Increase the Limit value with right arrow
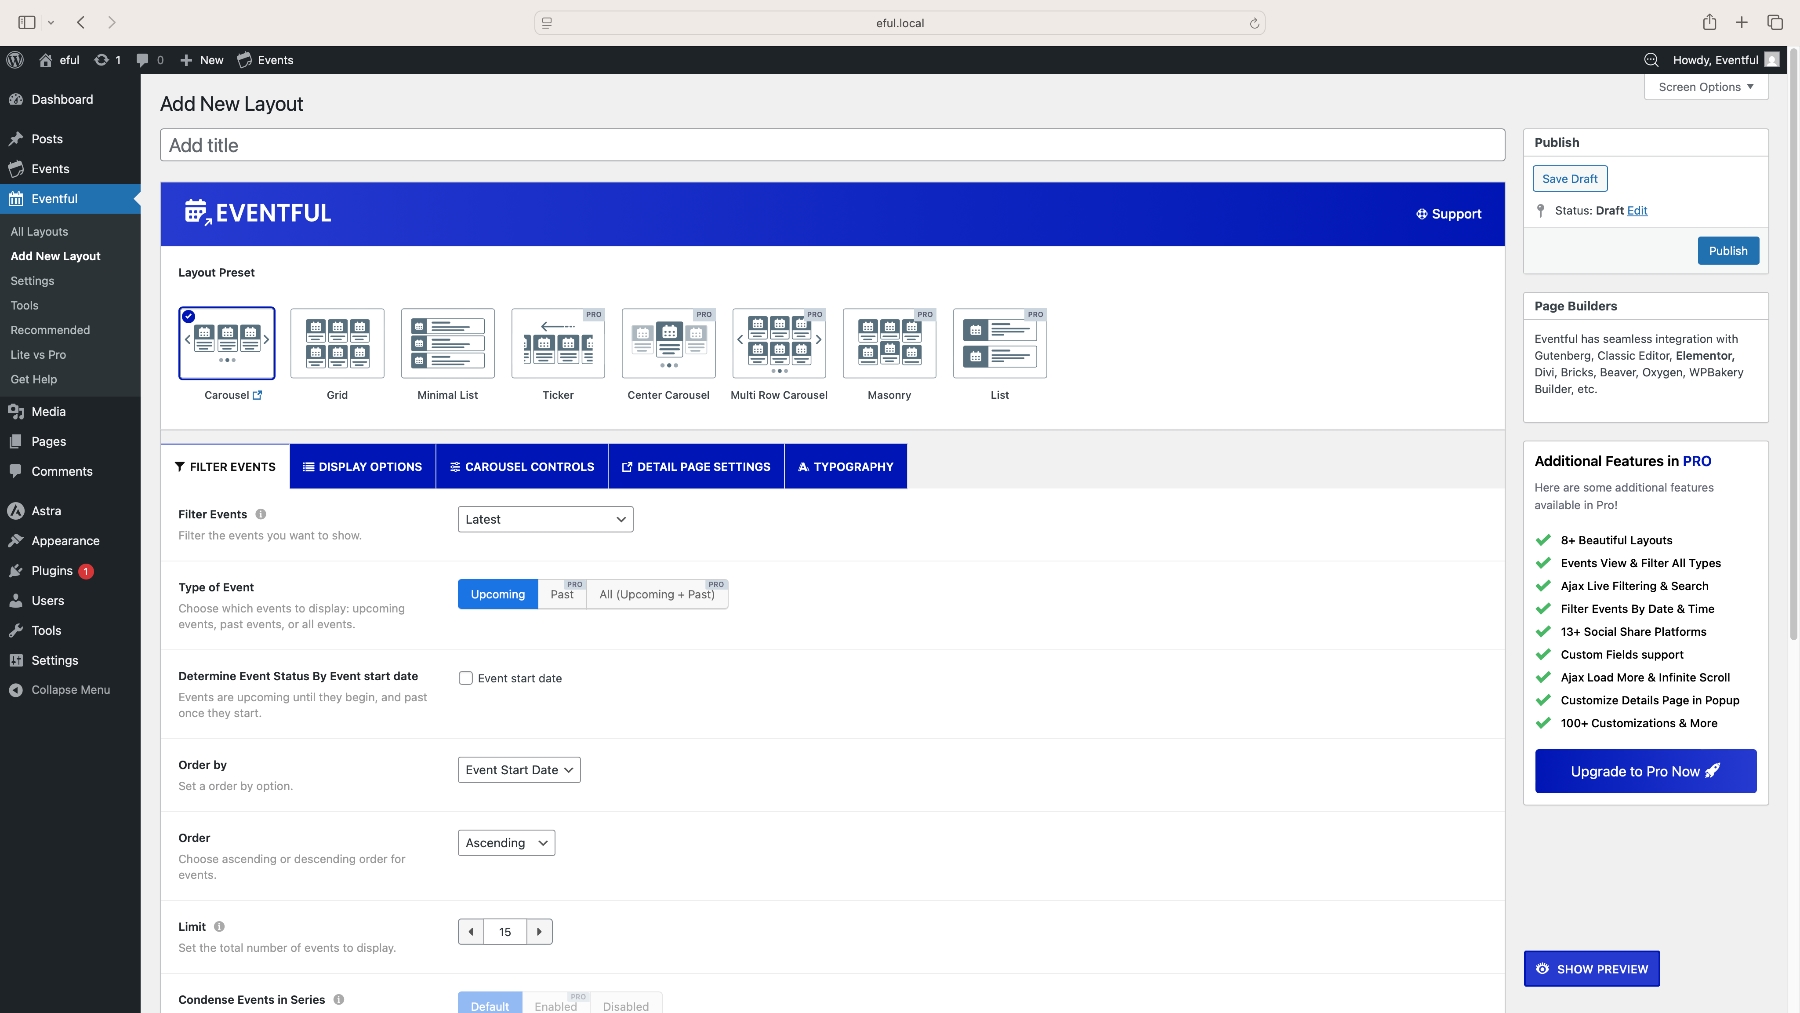Screen dimensions: 1800x1013 (539, 932)
